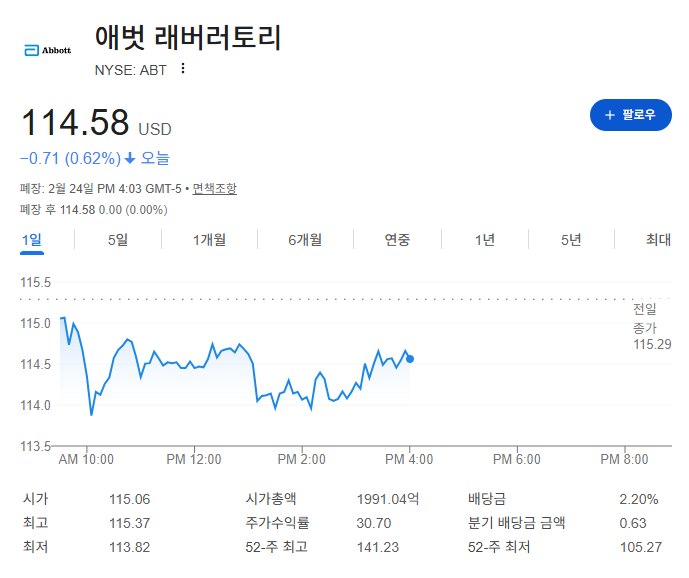Screen dimensions: 689x578
Task: Click the 시가총액 market cap value
Action: pyautogui.click(x=388, y=499)
